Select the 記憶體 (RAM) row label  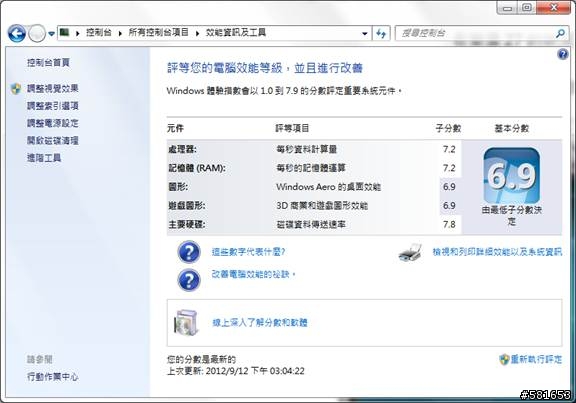(x=197, y=168)
